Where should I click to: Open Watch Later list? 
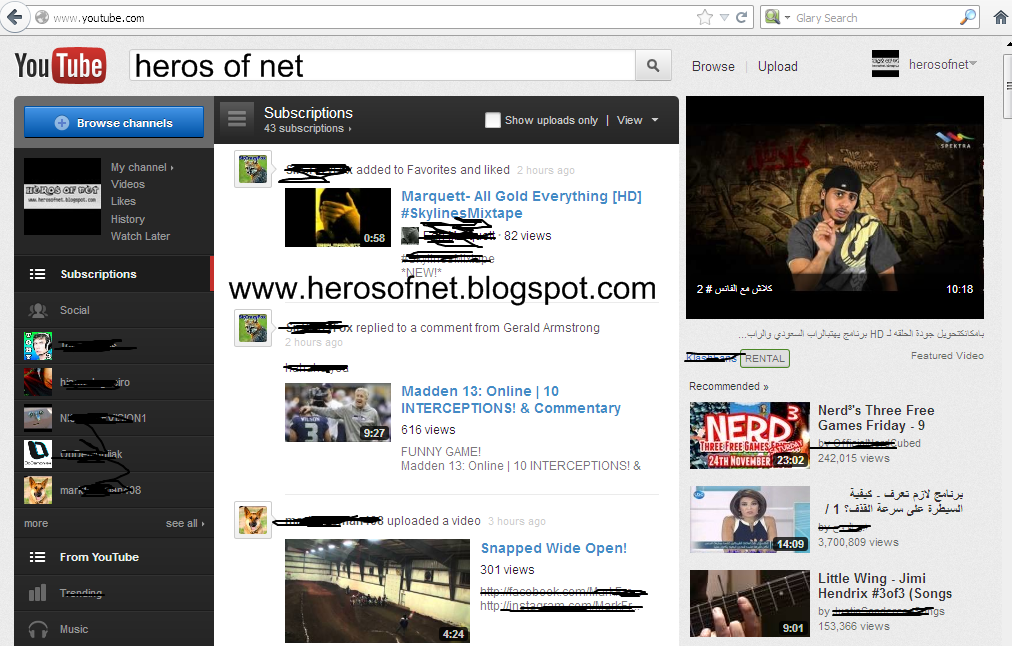click(x=140, y=236)
